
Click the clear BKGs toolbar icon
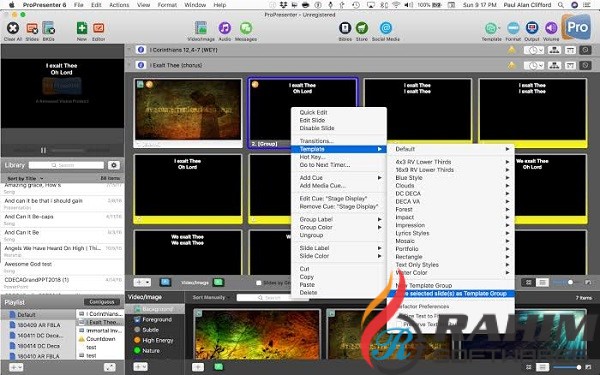pyautogui.click(x=48, y=28)
